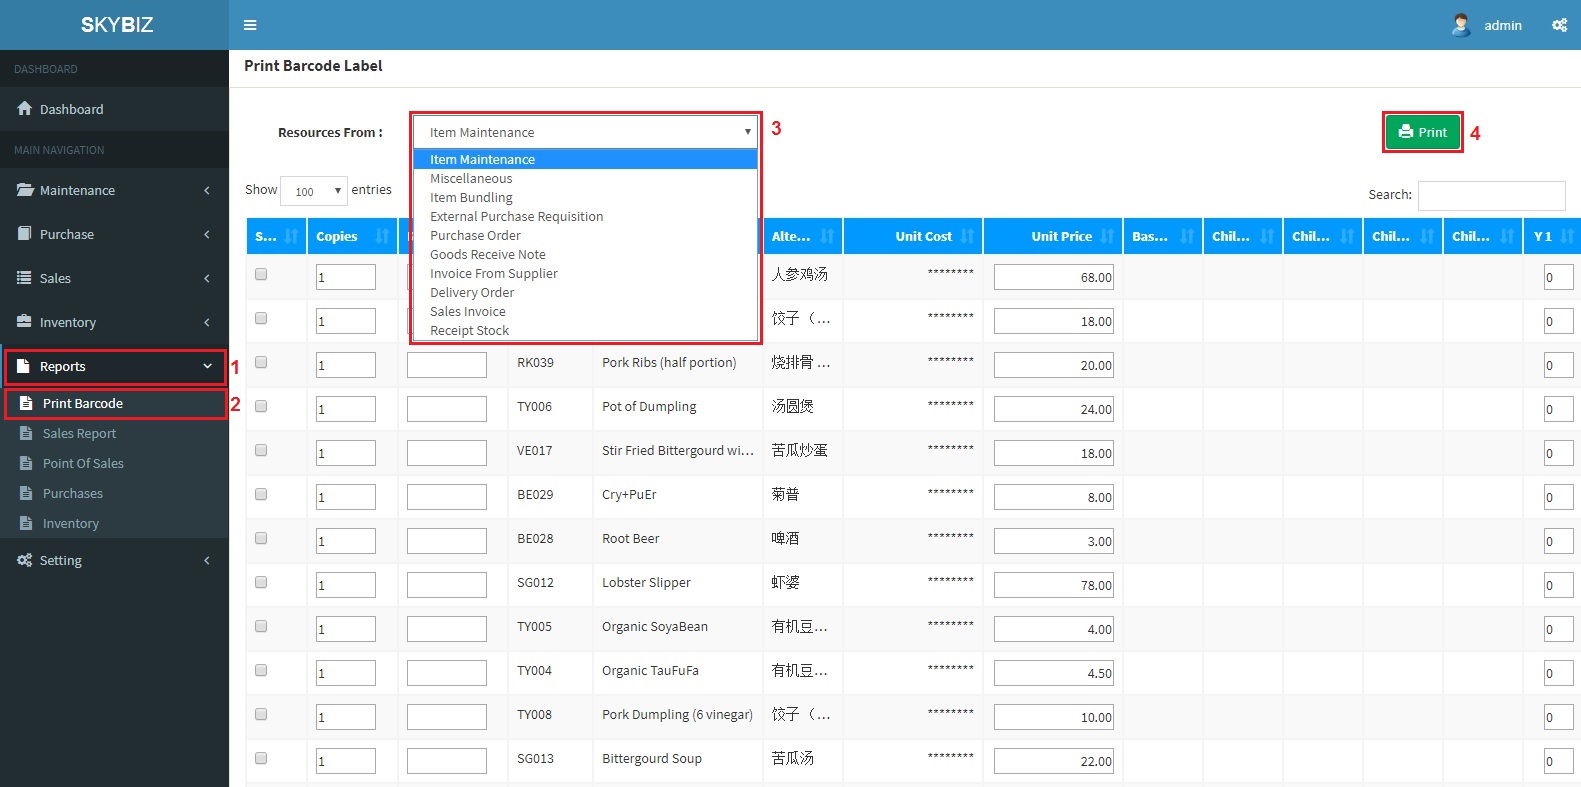Check the Lobster Slipper row checkbox

(261, 582)
